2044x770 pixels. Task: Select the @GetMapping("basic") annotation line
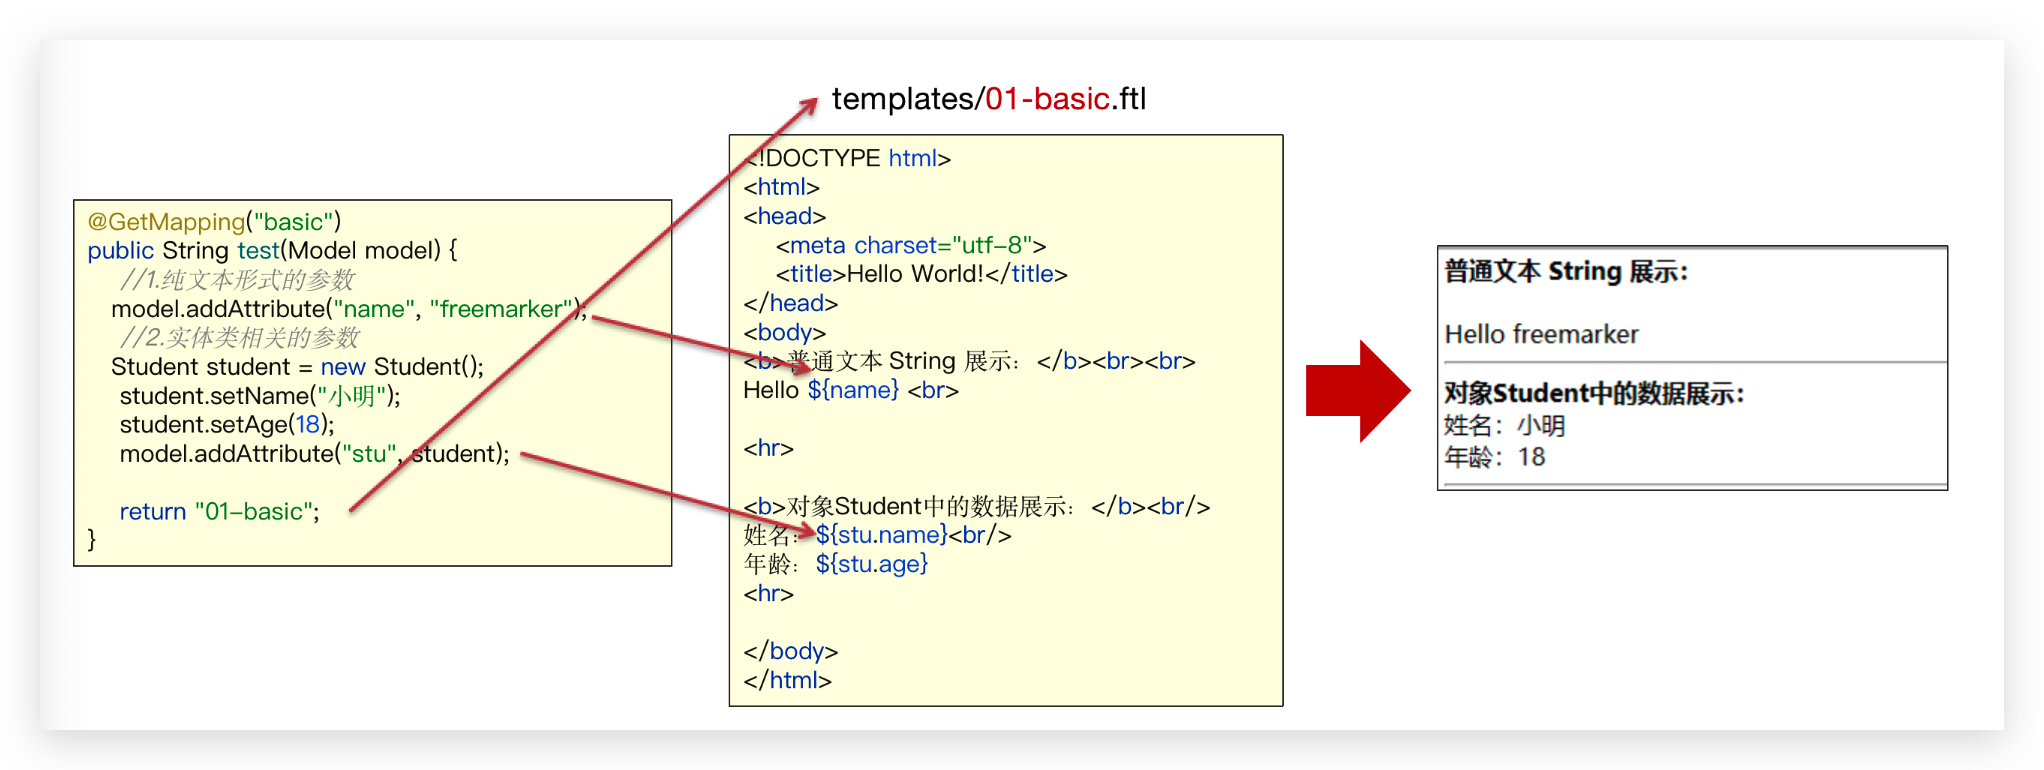(x=214, y=221)
